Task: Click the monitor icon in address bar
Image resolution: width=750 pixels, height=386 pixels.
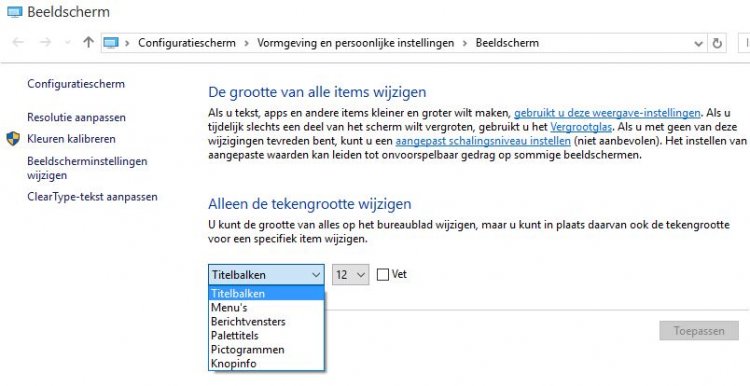Action: pyautogui.click(x=111, y=43)
